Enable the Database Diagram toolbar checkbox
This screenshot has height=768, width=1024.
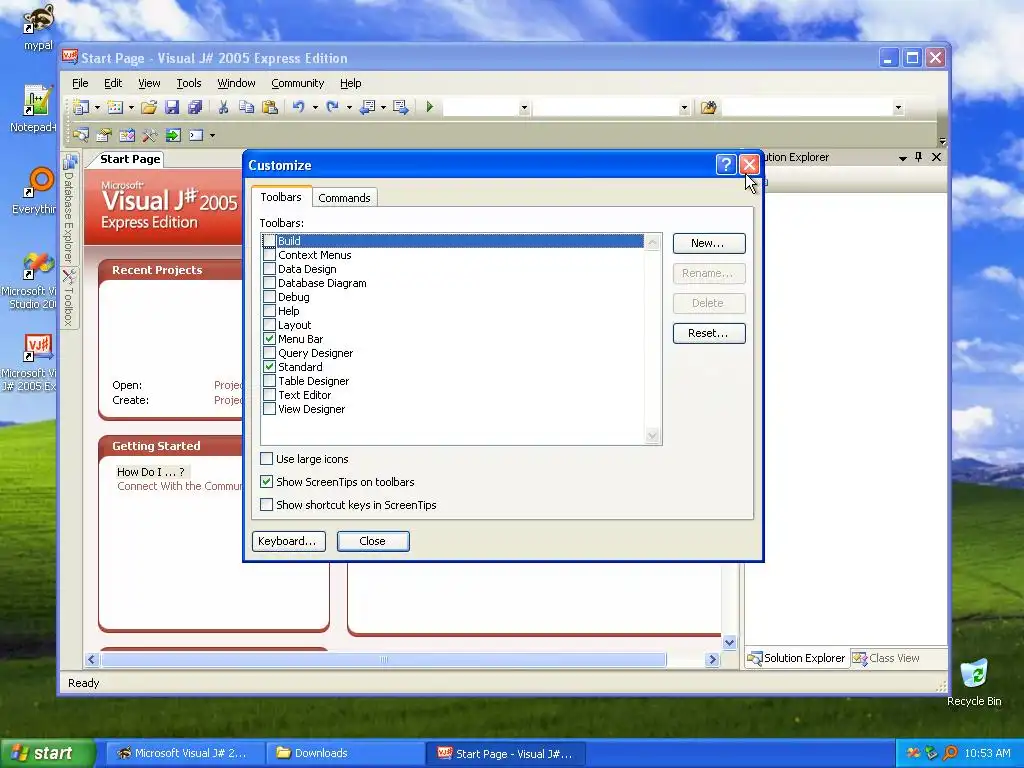pos(269,283)
